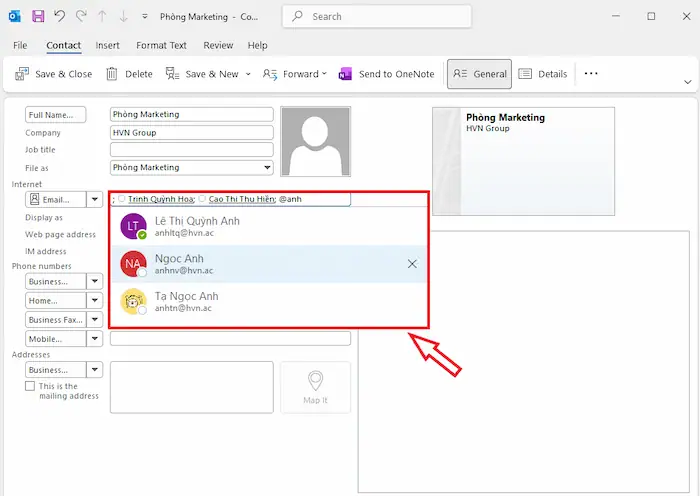Image resolution: width=700 pixels, height=496 pixels.
Task: Enable 'This is the mailing address' checkbox
Action: 30,386
